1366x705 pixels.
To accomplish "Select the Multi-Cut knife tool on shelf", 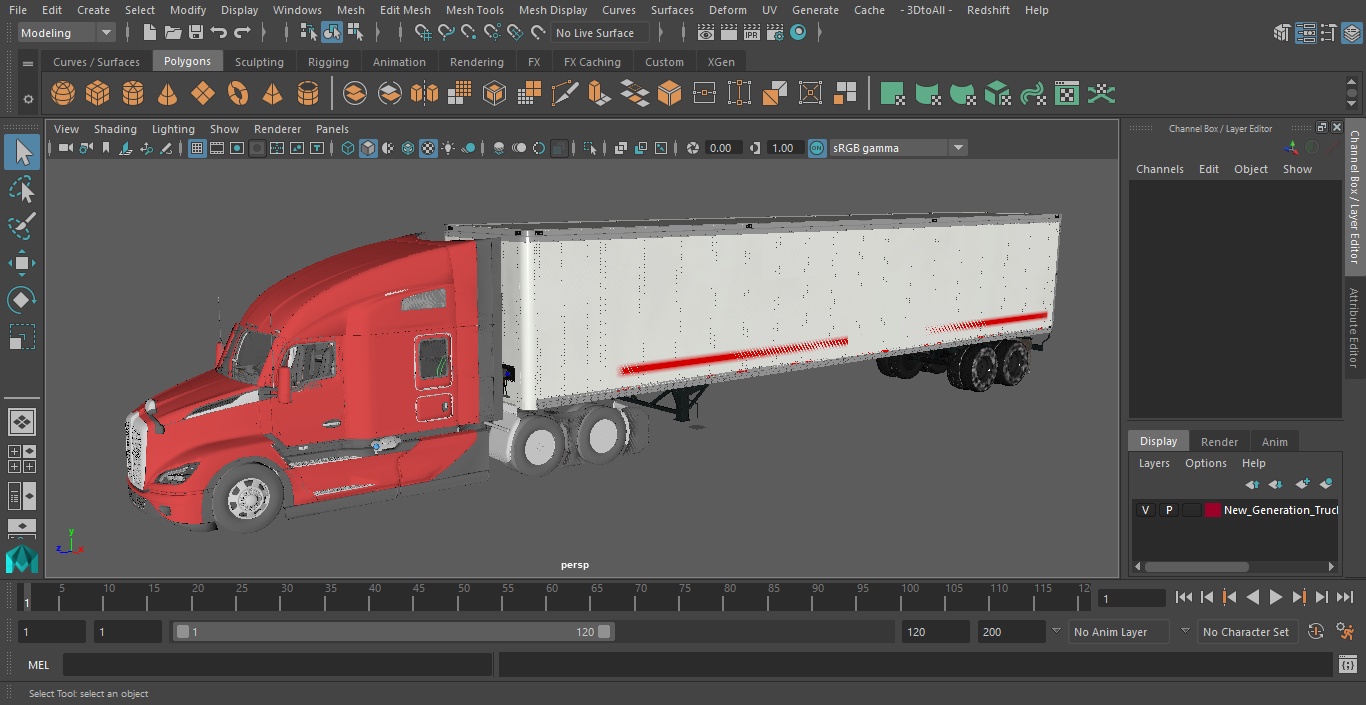I will [564, 94].
